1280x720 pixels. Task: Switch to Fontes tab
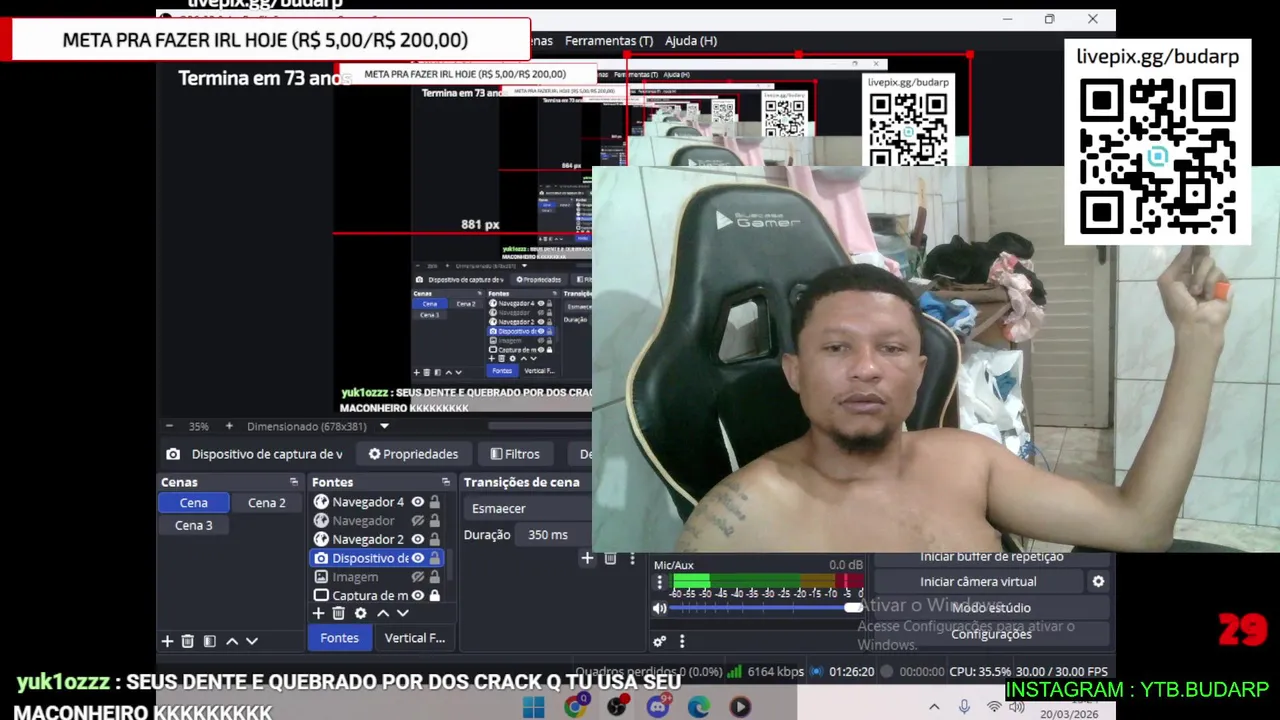click(x=339, y=638)
